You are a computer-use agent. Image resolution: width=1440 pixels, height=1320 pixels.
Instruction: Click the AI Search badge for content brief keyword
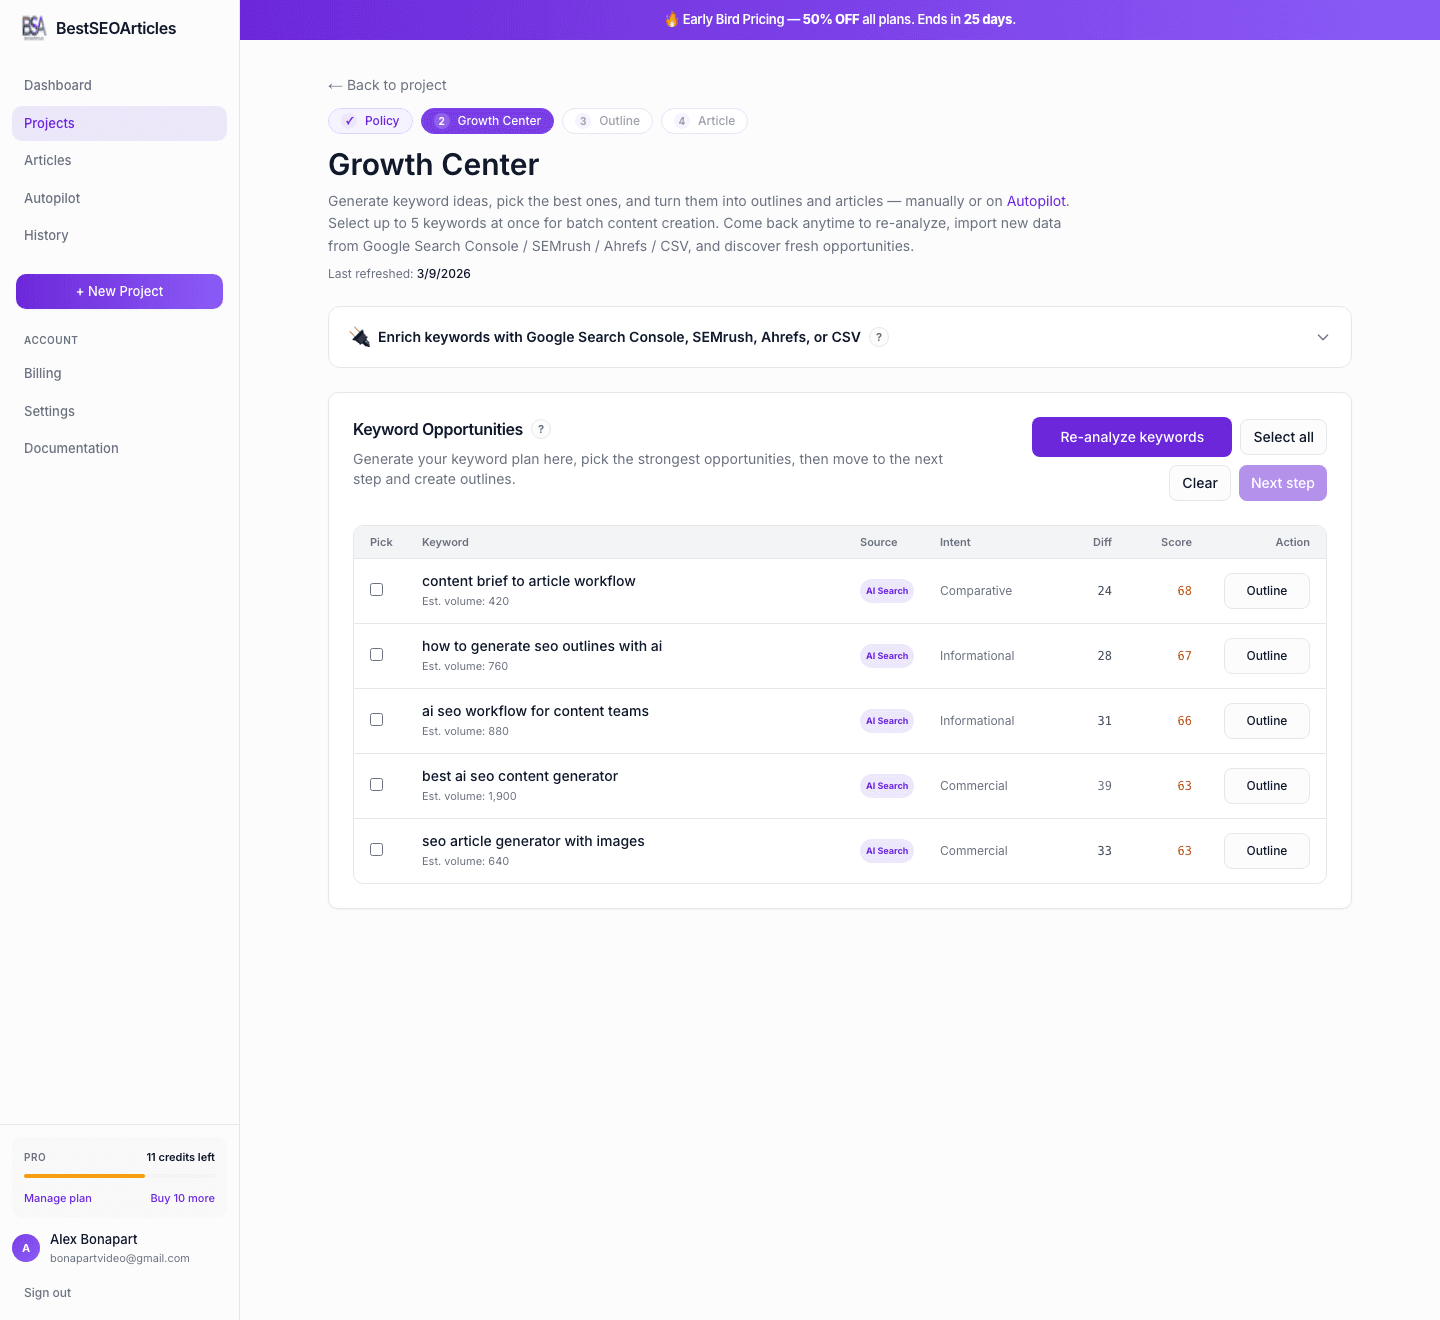pos(886,590)
